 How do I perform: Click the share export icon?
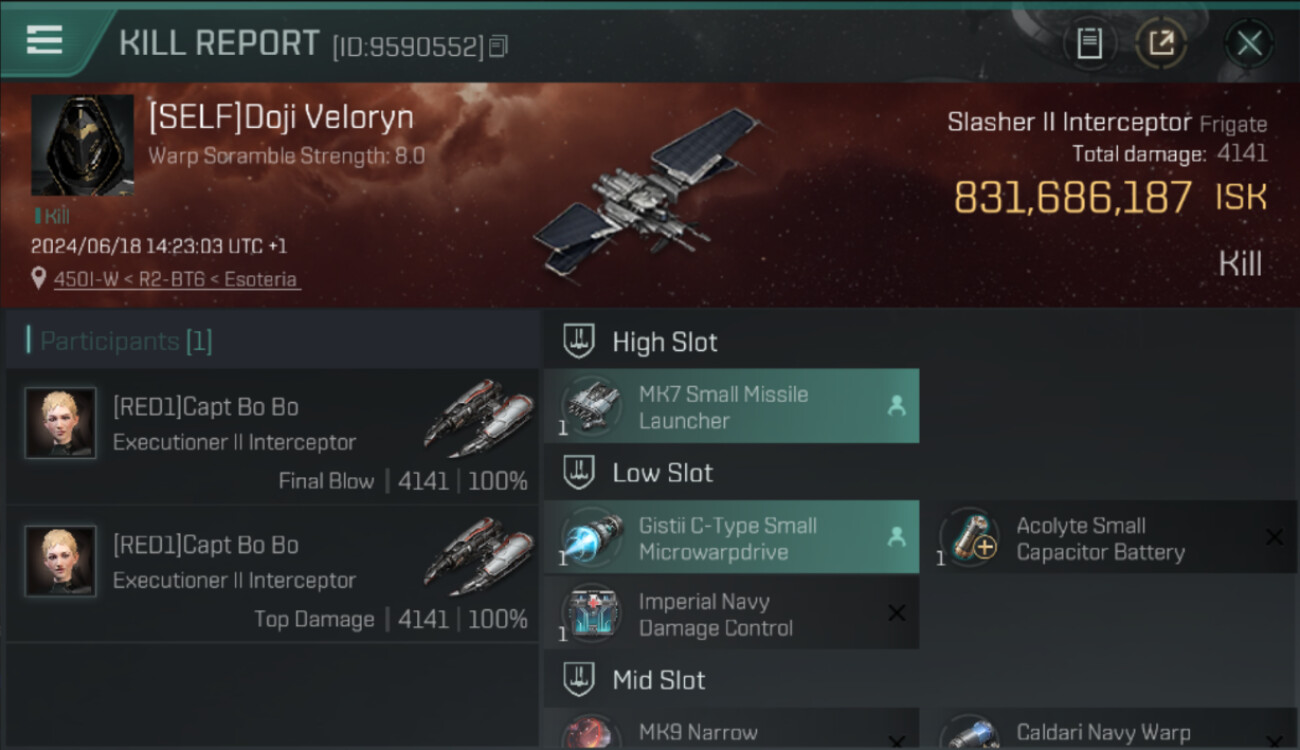tap(1161, 43)
